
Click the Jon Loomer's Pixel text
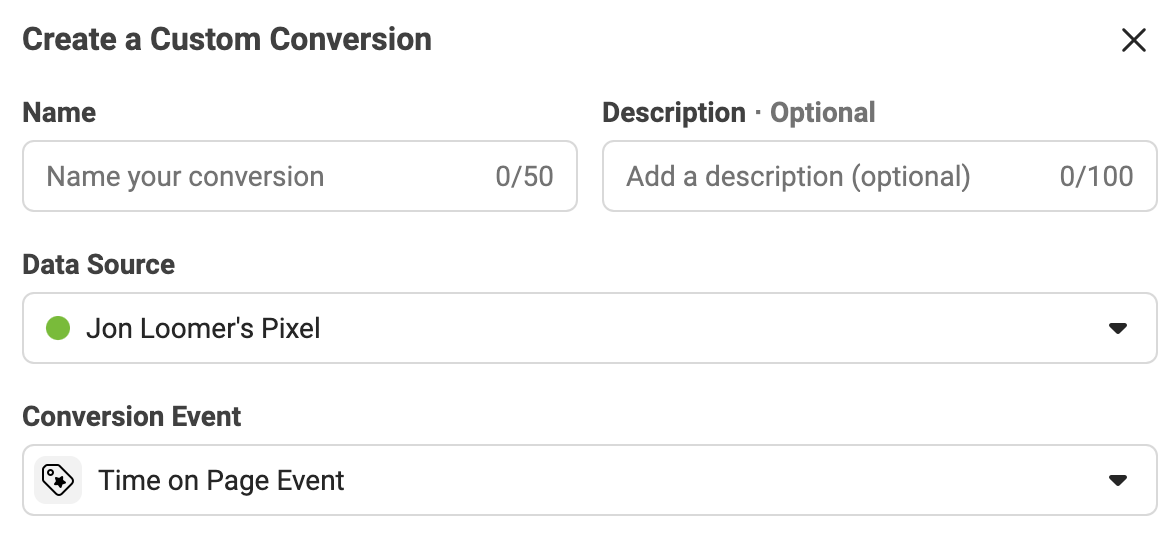pos(203,329)
